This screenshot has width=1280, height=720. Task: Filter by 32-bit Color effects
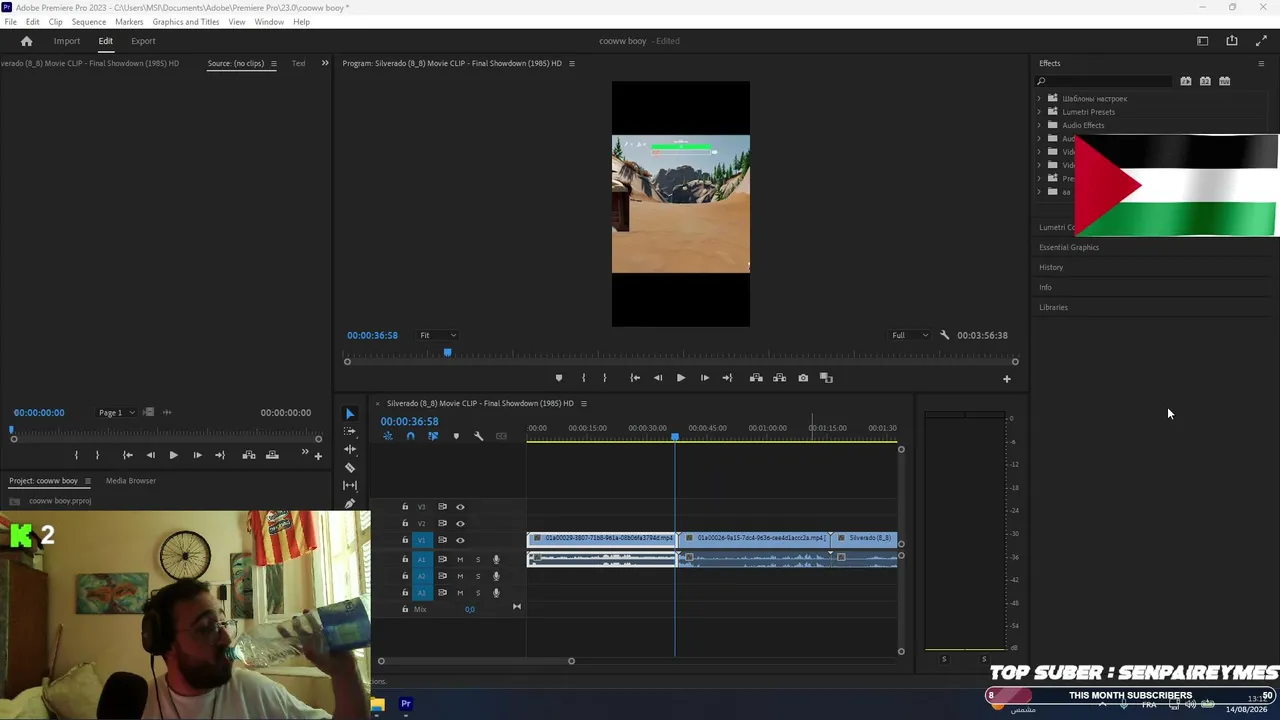[1205, 81]
